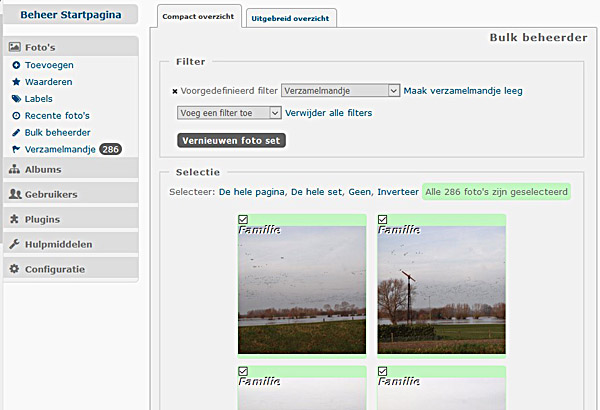This screenshot has height=410, width=600.
Task: Click the plus icon beside Toevoegen
Action: coord(16,65)
